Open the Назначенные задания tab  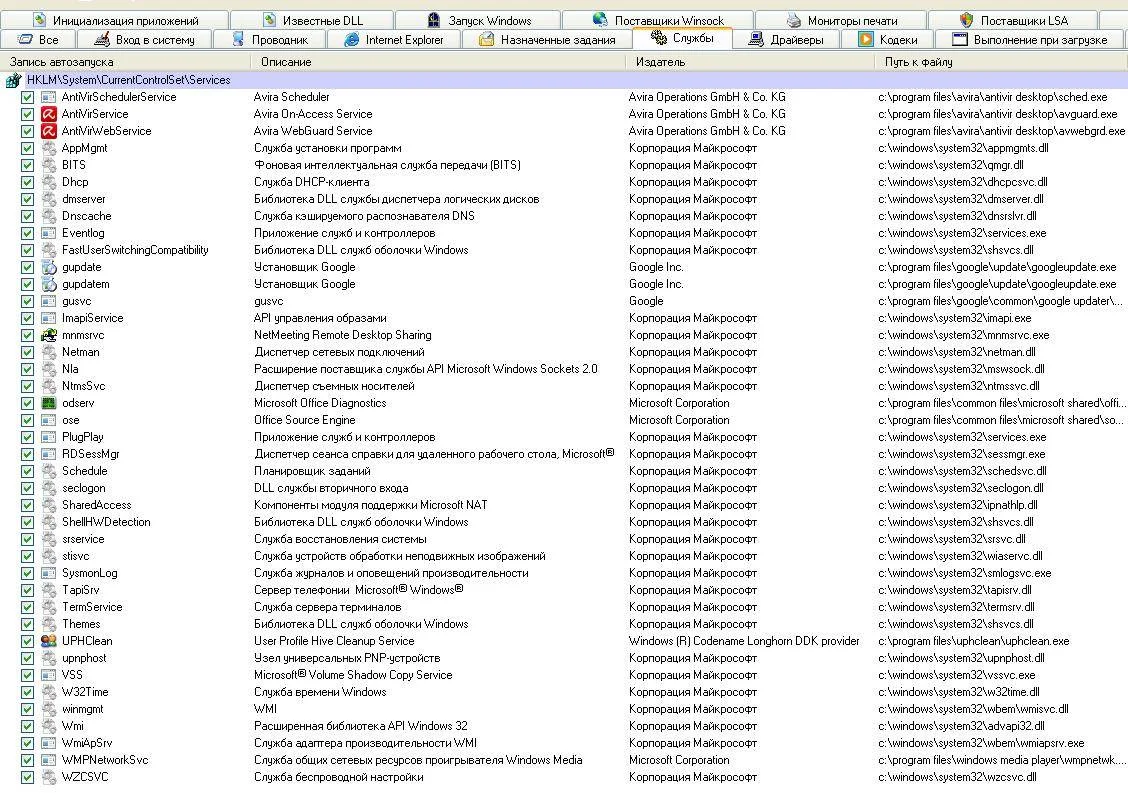pyautogui.click(x=547, y=40)
